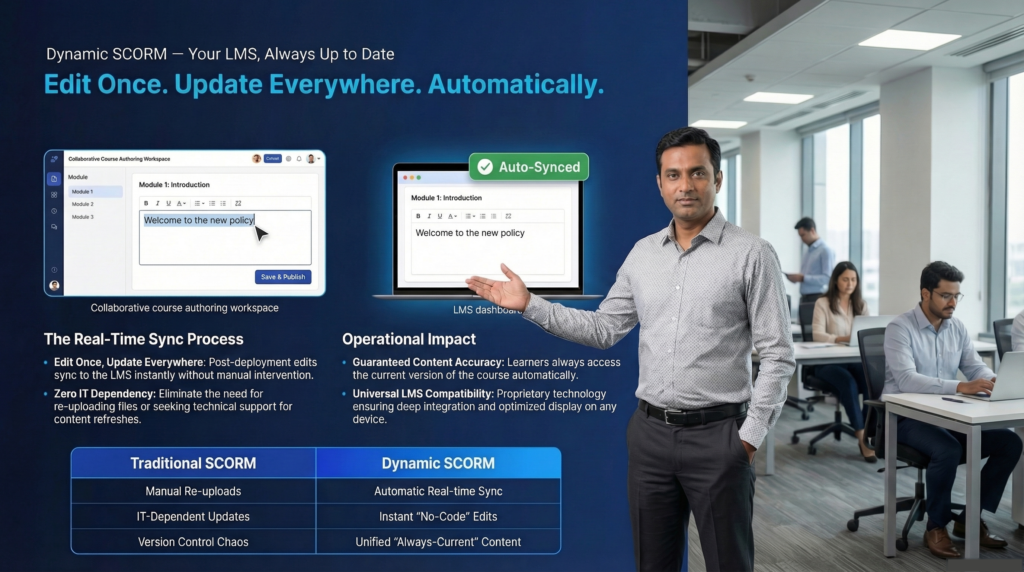
Task: Click the Bold icon in authoring workspace editor
Action: tap(146, 203)
